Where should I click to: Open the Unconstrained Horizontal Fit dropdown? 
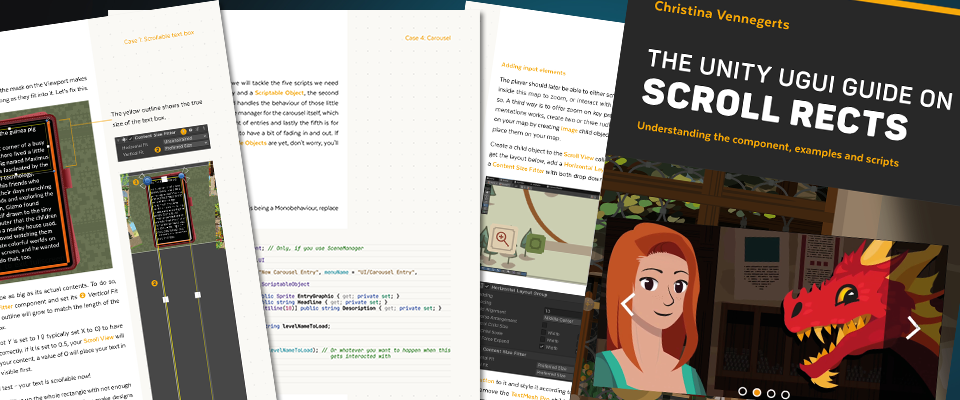pyautogui.click(x=186, y=142)
